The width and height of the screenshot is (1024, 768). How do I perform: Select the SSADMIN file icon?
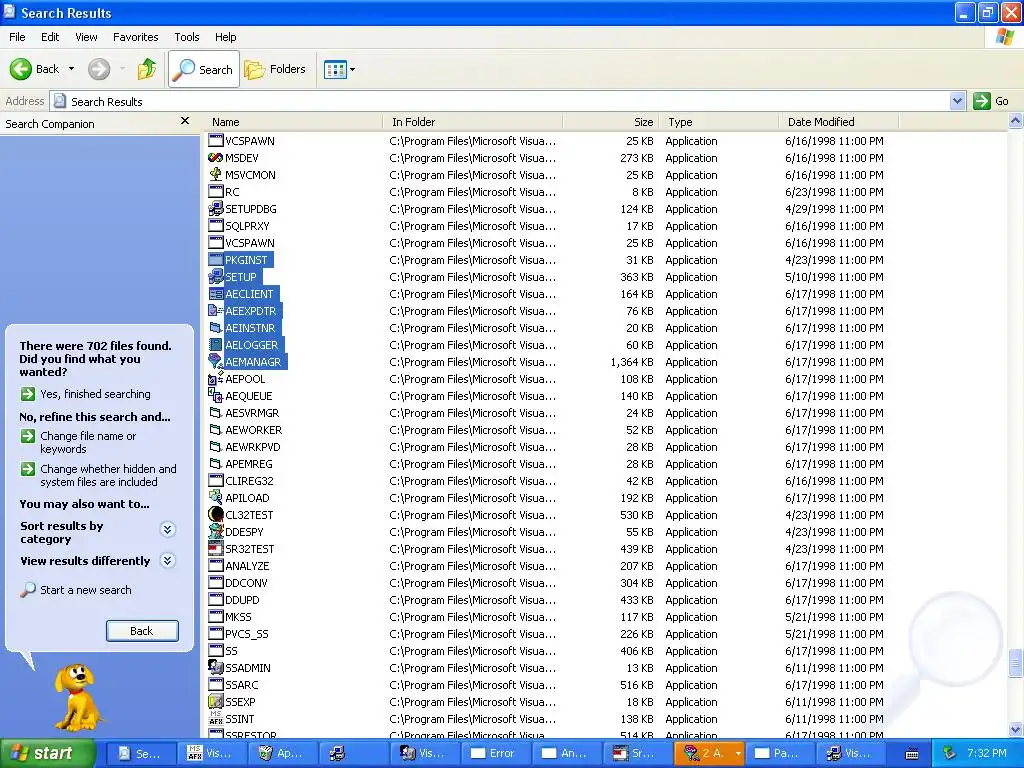216,667
